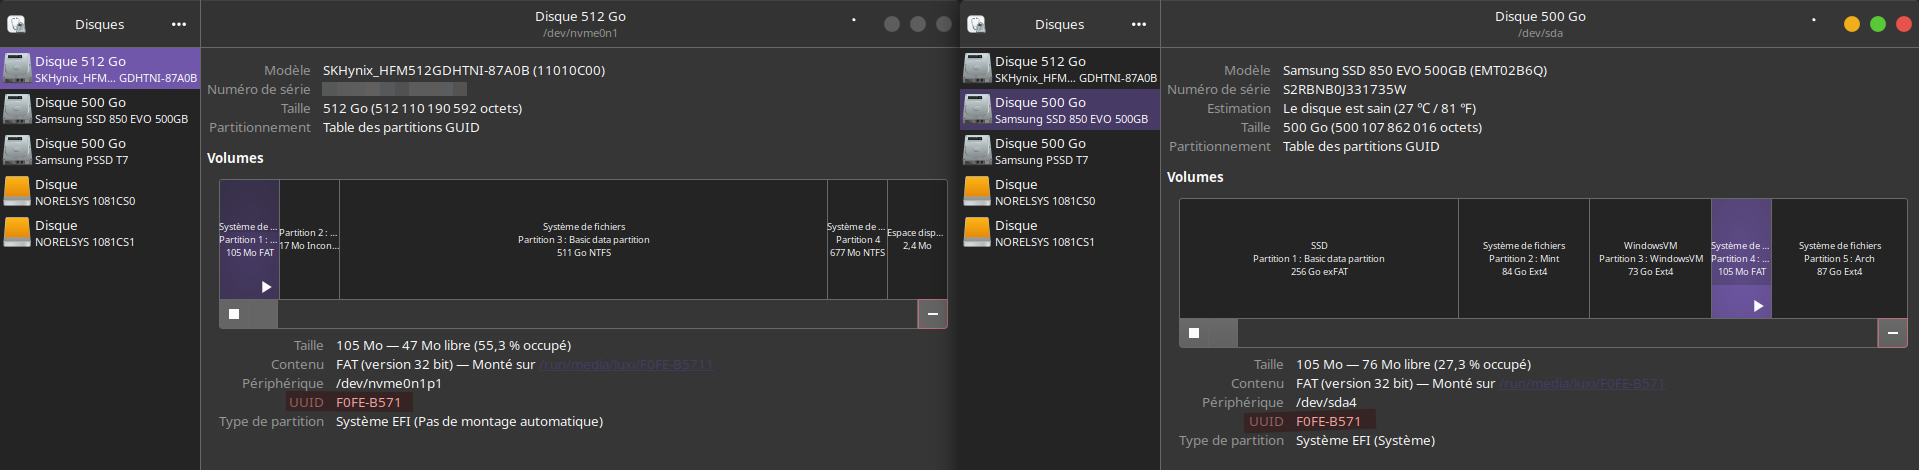Select the 511 Go NTFS Partition 3 block

click(x=583, y=239)
